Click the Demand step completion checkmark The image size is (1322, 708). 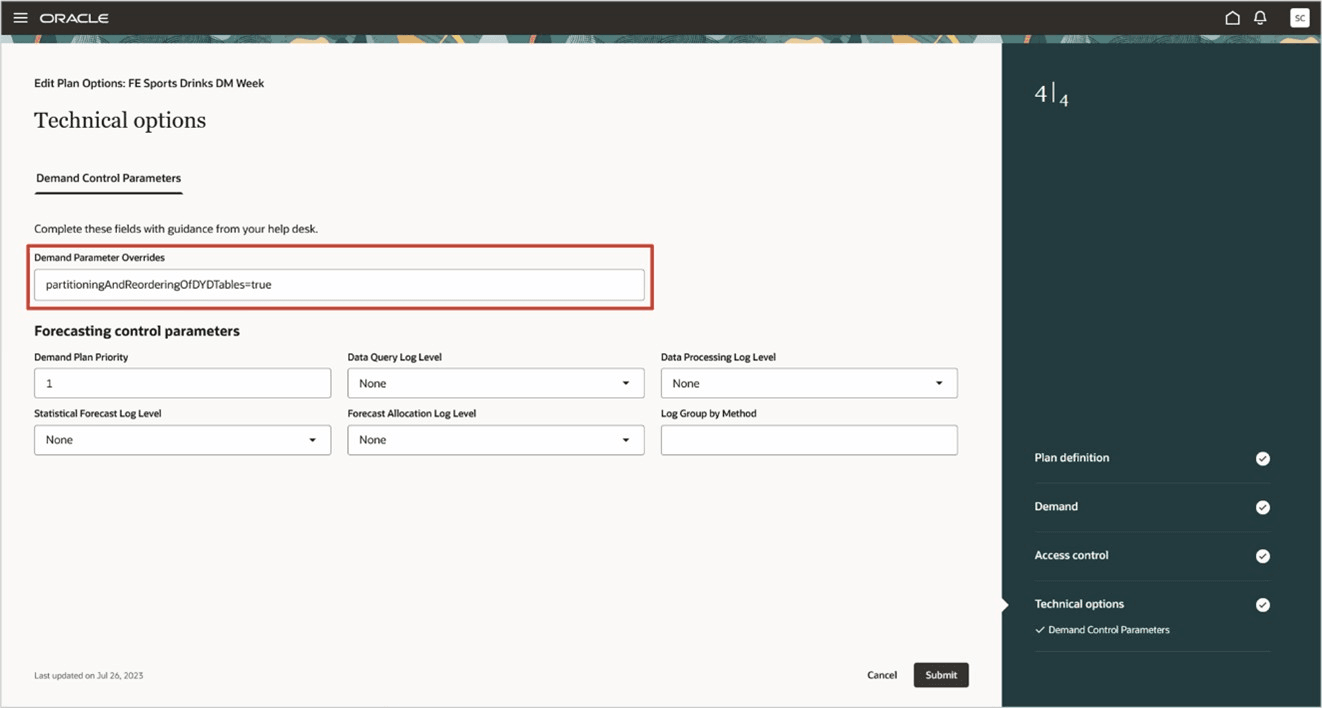(x=1262, y=507)
